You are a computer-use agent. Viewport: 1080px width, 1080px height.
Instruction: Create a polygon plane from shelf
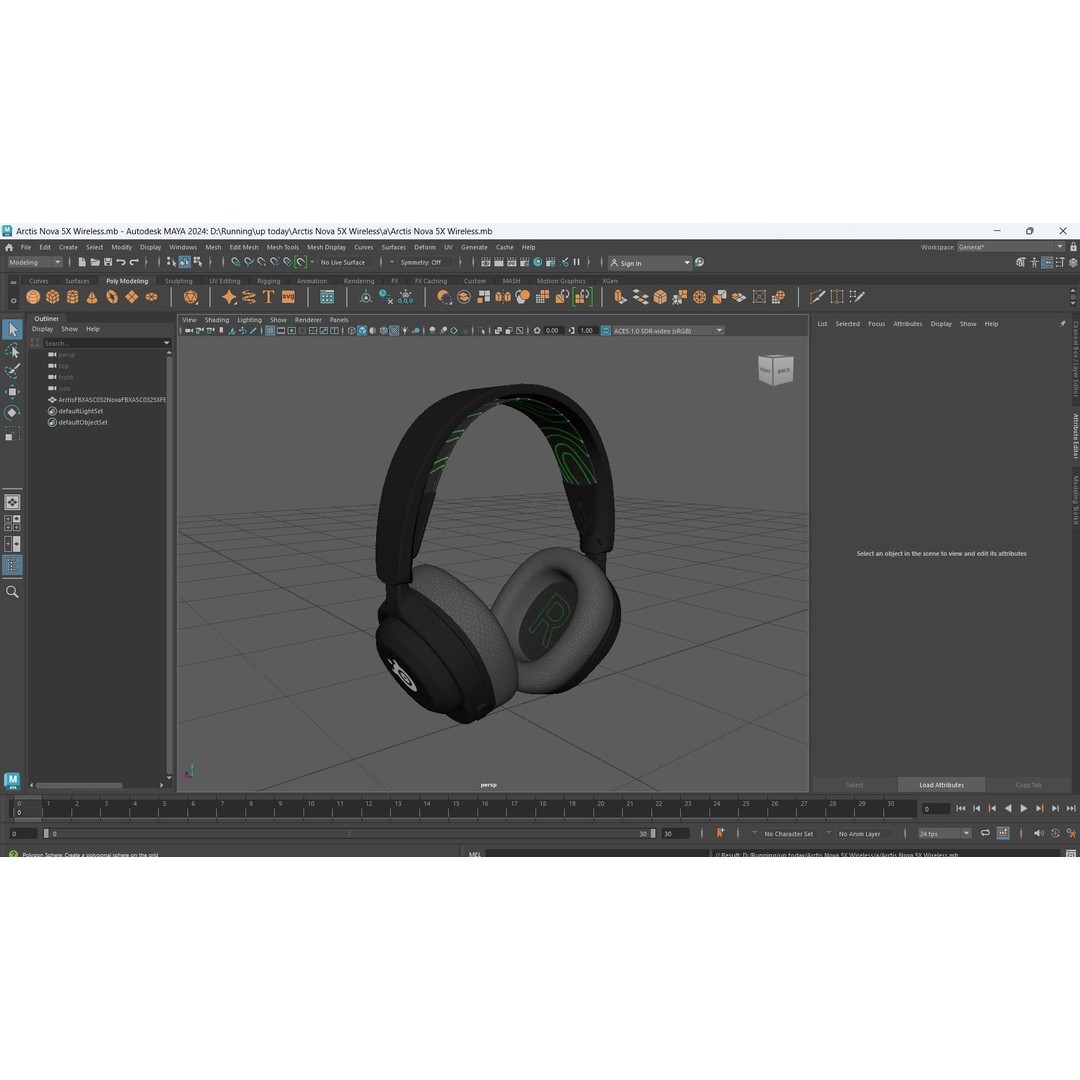132,297
